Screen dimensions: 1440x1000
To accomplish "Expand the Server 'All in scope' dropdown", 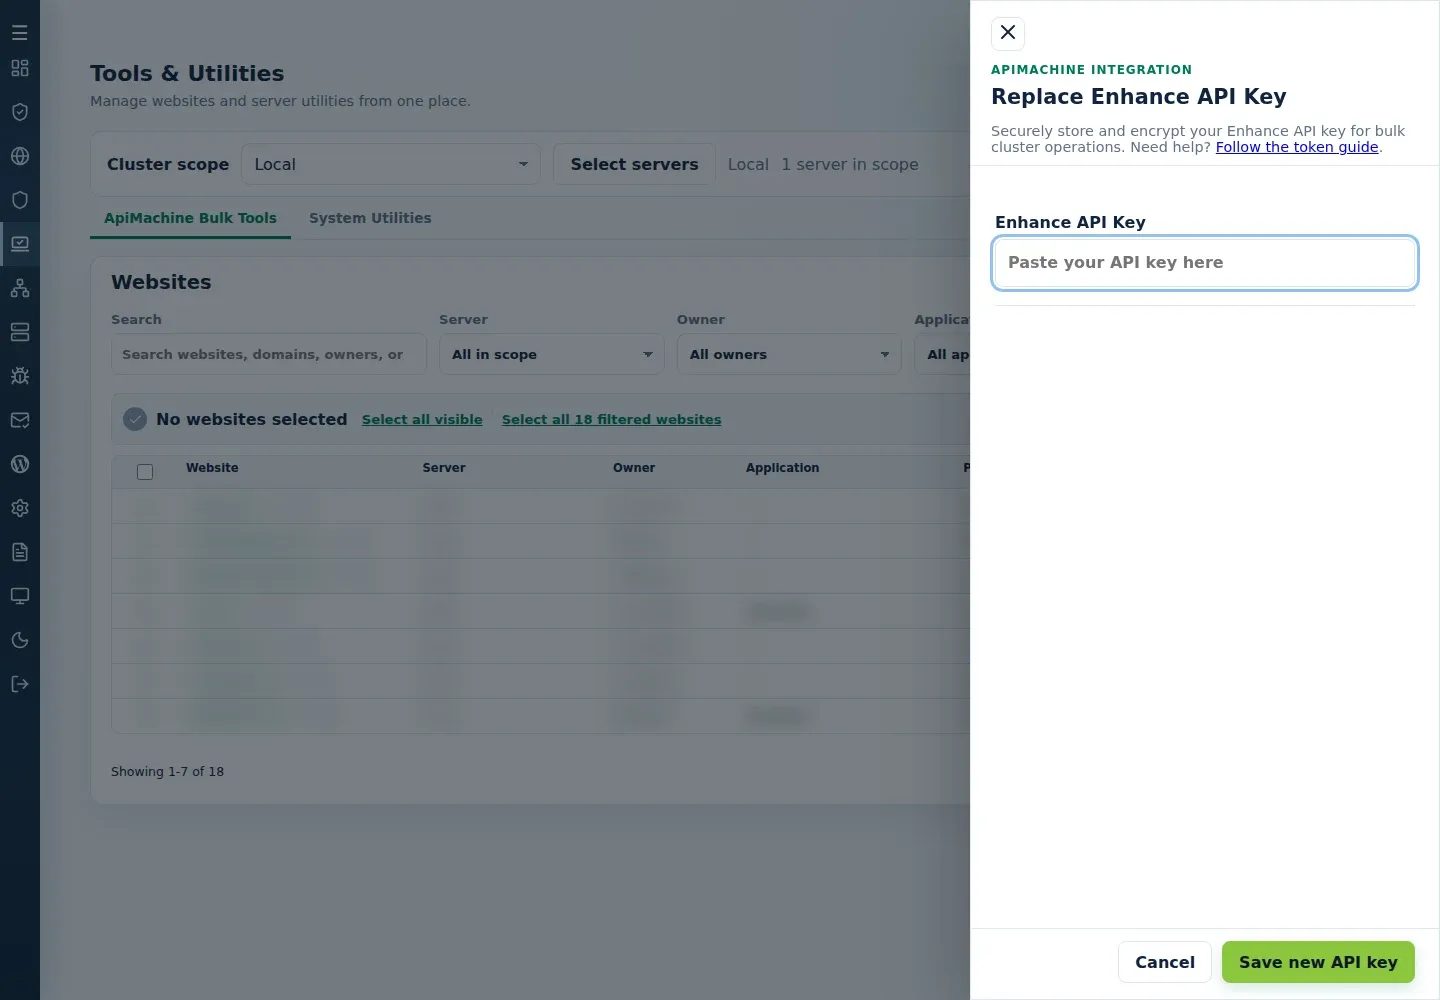I will tap(552, 354).
